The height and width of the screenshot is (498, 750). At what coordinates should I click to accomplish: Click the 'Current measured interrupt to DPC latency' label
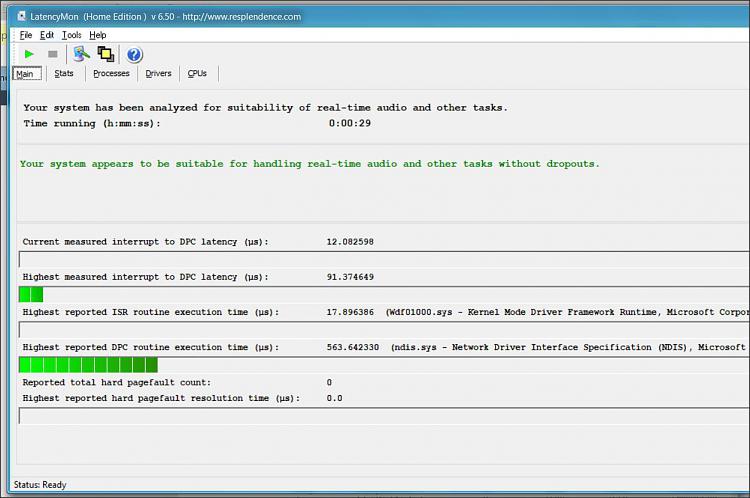pos(145,242)
